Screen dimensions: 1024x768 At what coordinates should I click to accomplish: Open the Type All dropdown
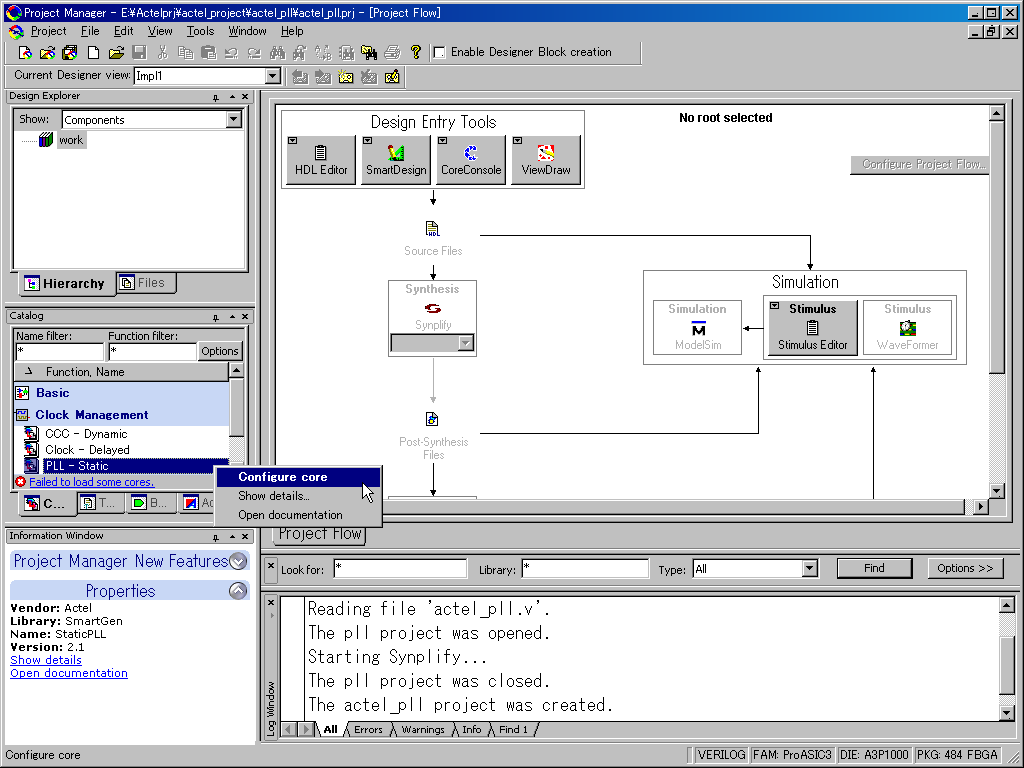tap(810, 569)
